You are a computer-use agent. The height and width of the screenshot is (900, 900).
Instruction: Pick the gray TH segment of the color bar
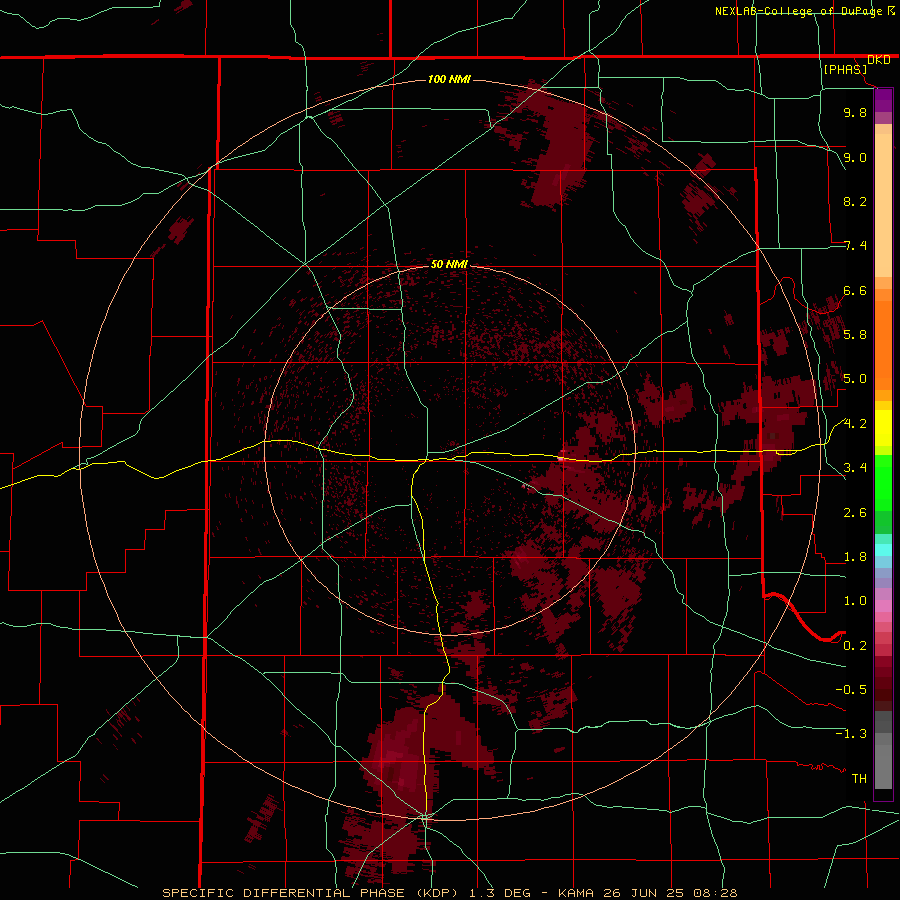pos(883,769)
